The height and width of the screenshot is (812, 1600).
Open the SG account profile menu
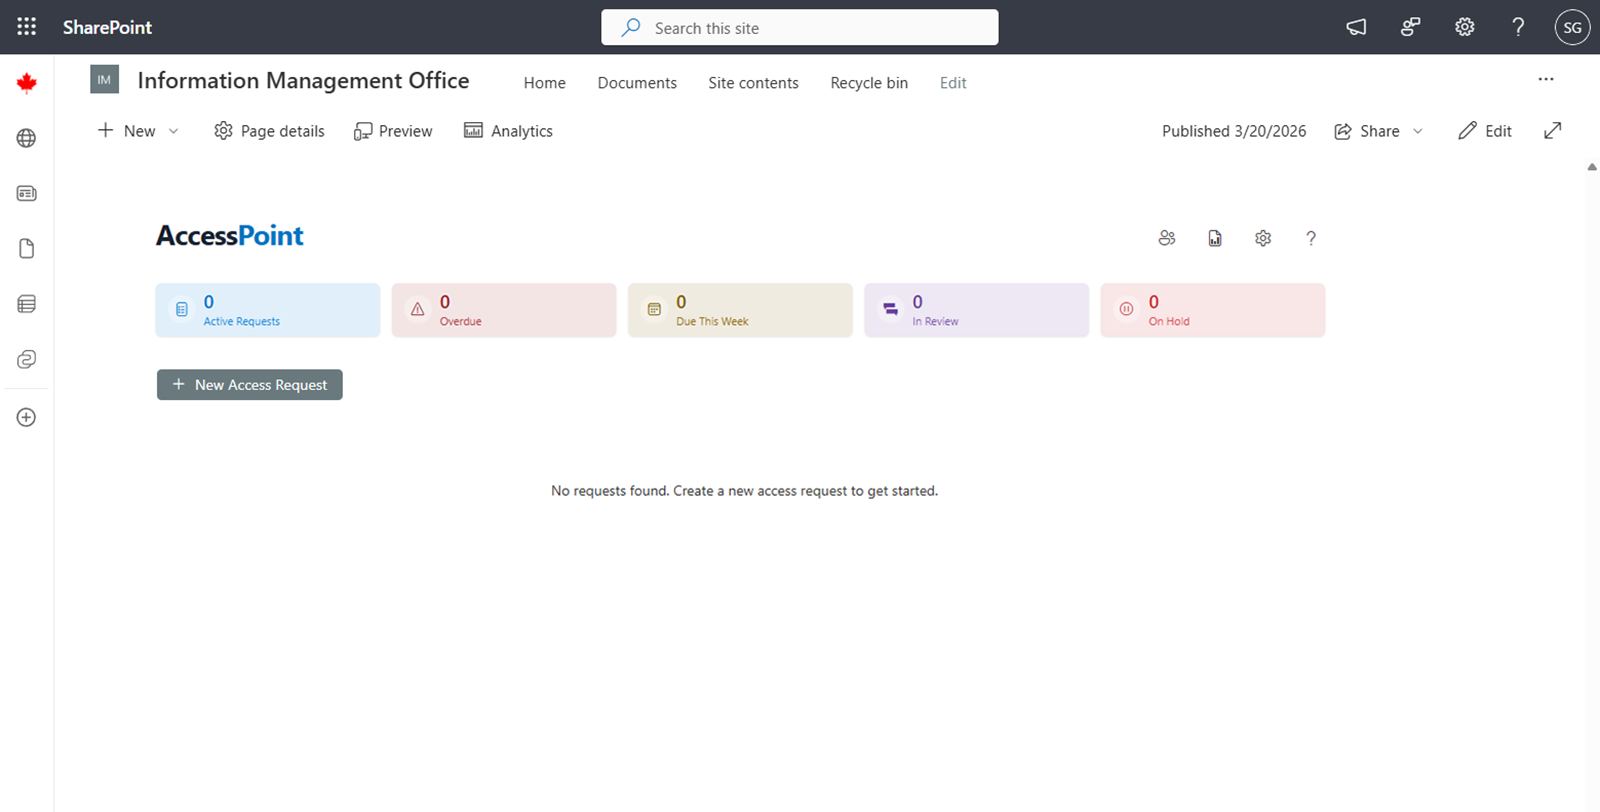1572,27
